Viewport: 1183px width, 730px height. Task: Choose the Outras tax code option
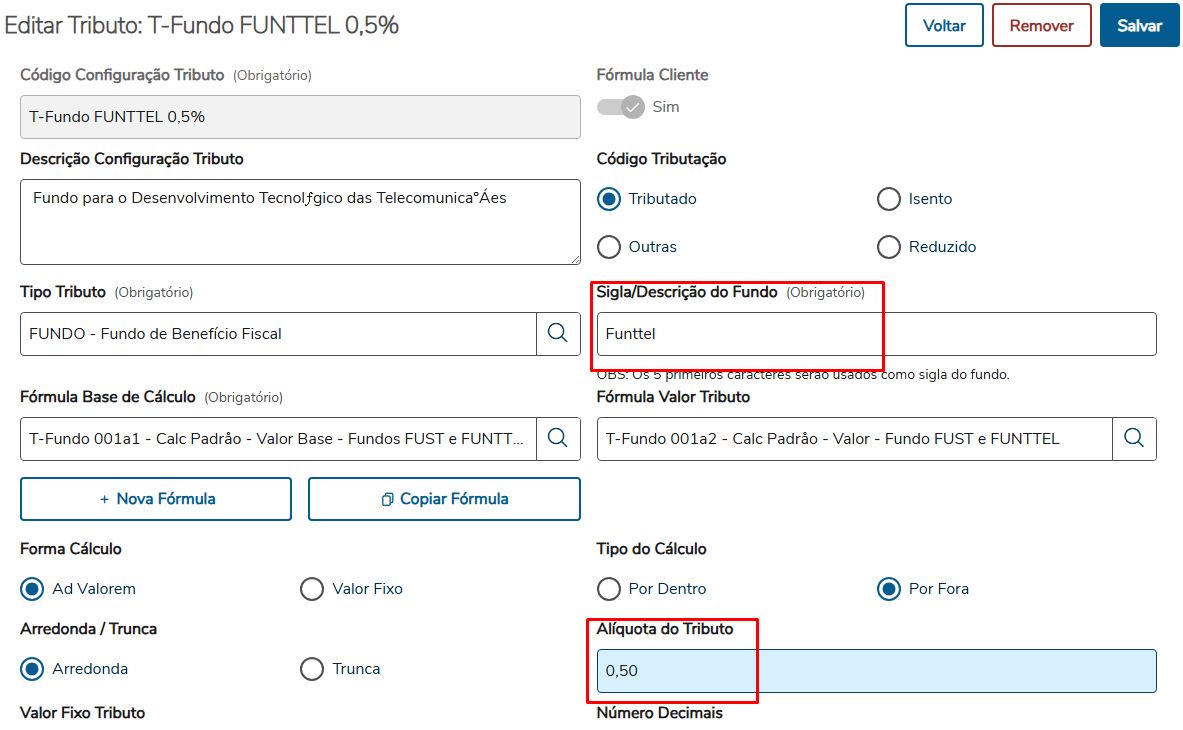pos(609,247)
